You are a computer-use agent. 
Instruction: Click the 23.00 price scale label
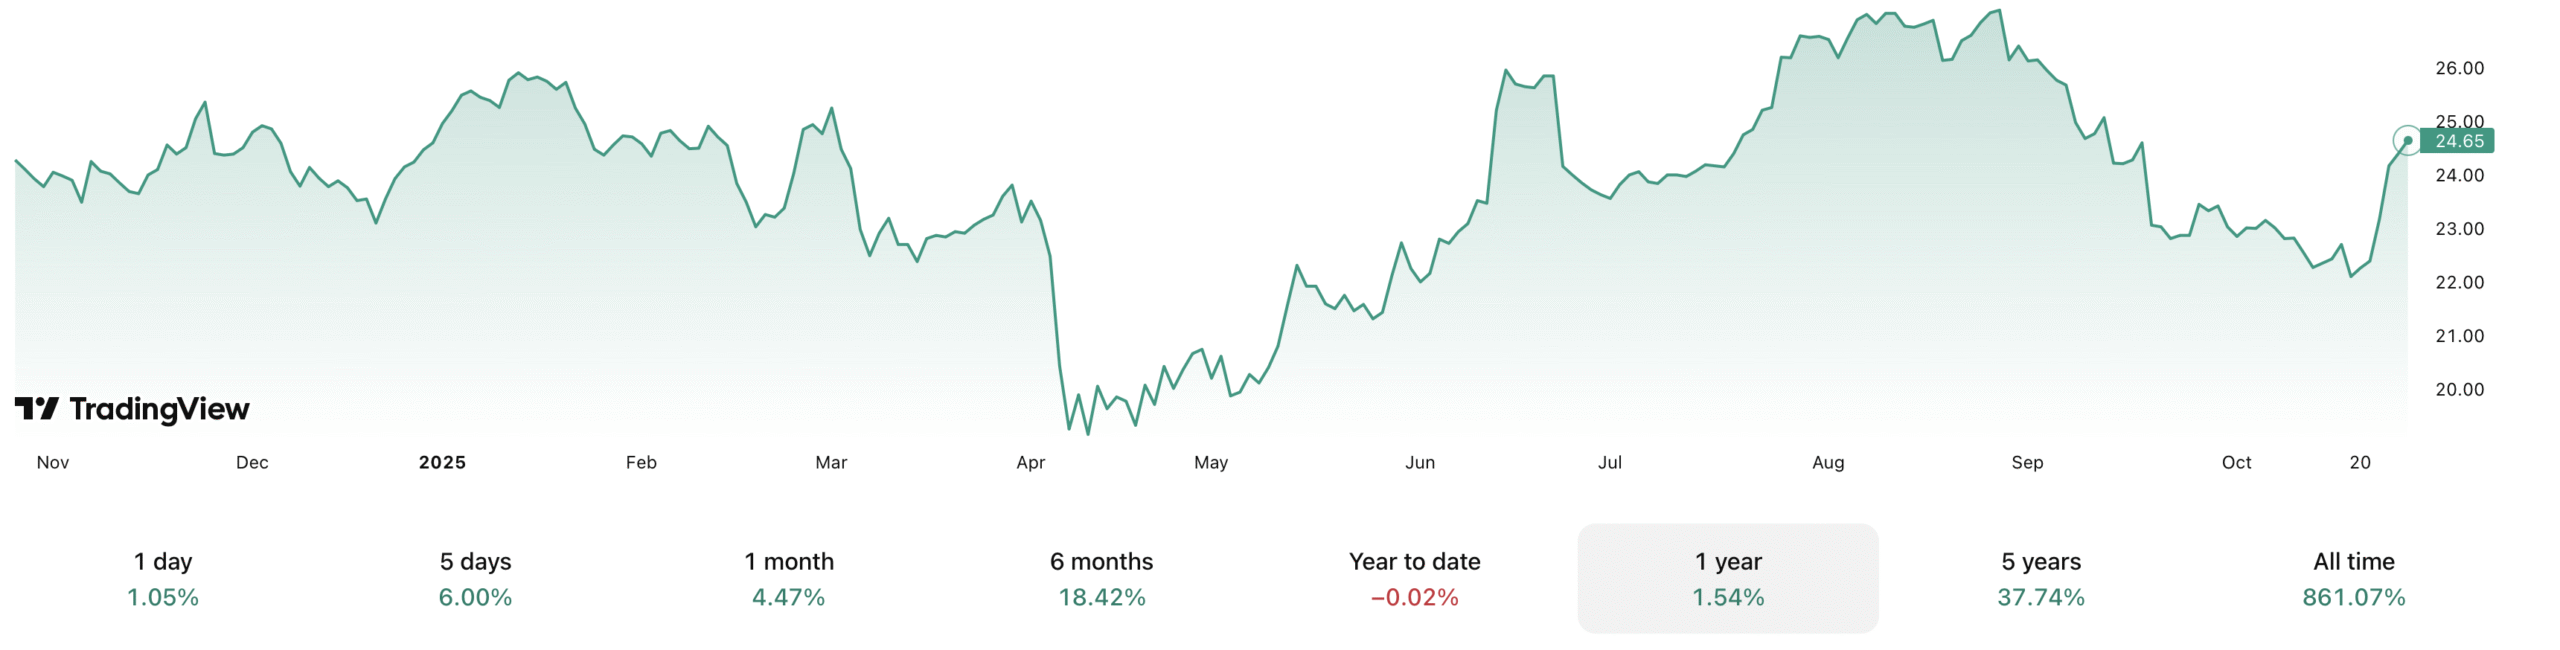(2459, 229)
